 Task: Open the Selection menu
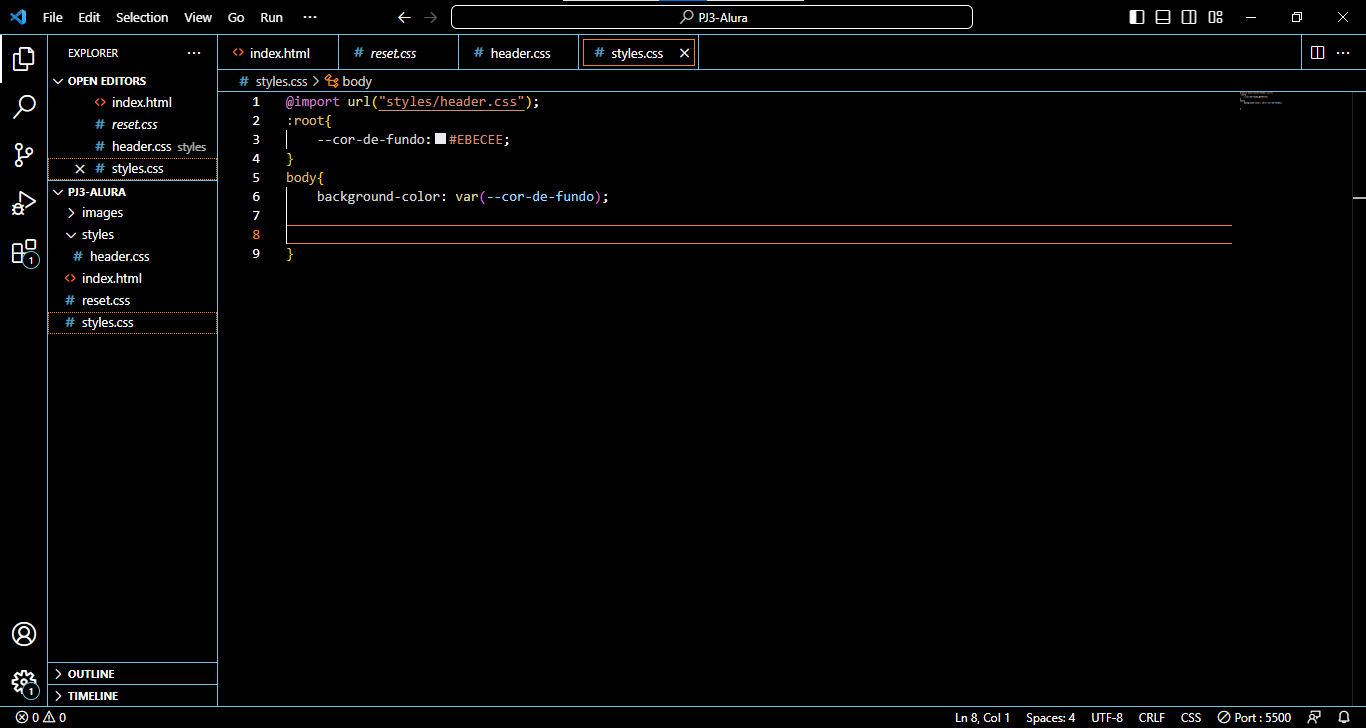point(142,17)
